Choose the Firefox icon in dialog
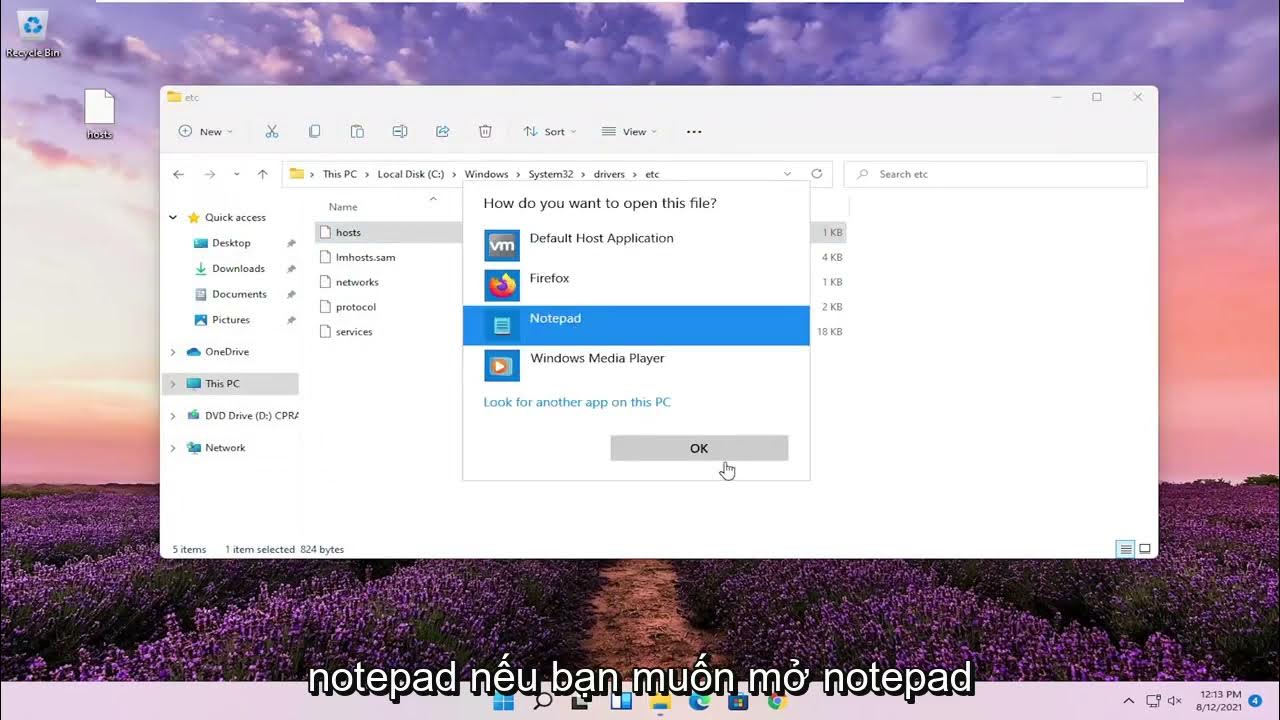This screenshot has height=720, width=1280. pos(502,285)
